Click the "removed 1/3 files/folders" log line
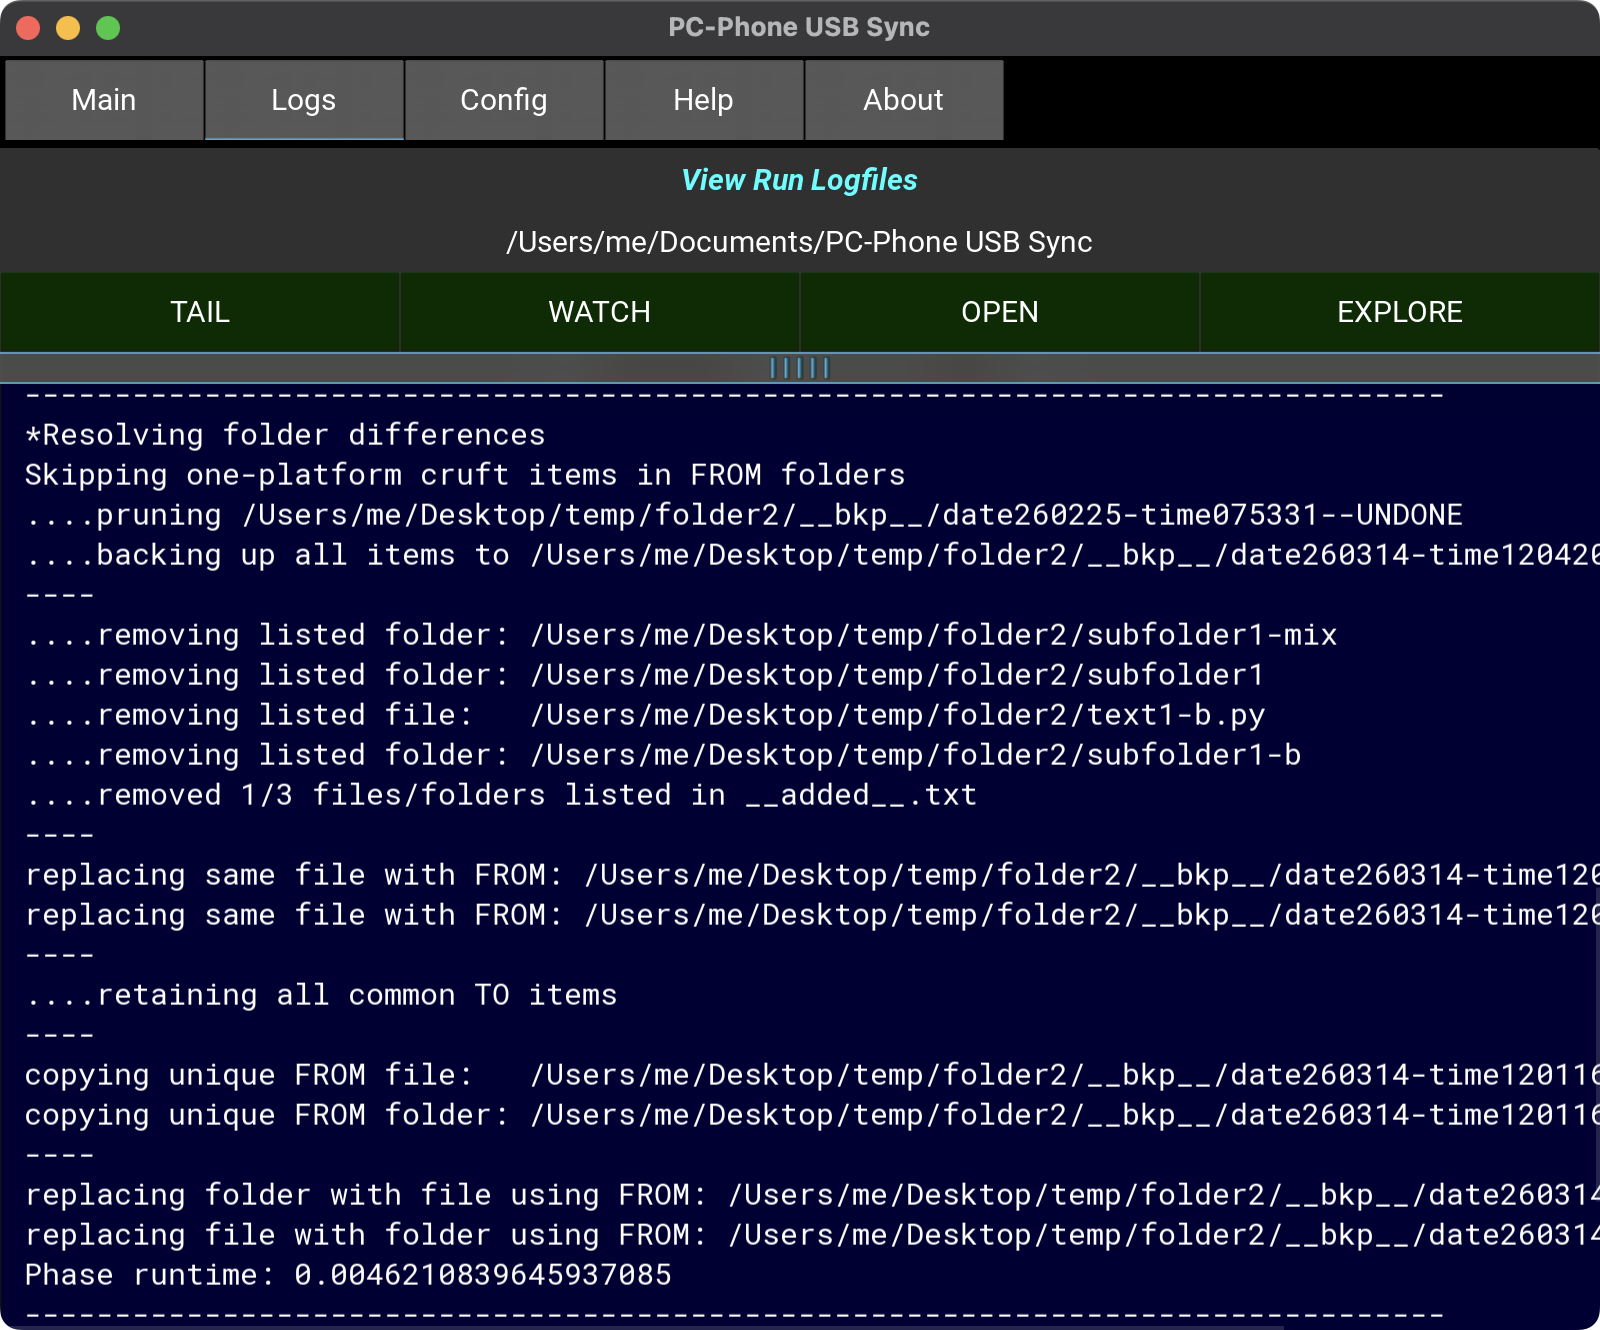This screenshot has height=1330, width=1600. click(500, 795)
